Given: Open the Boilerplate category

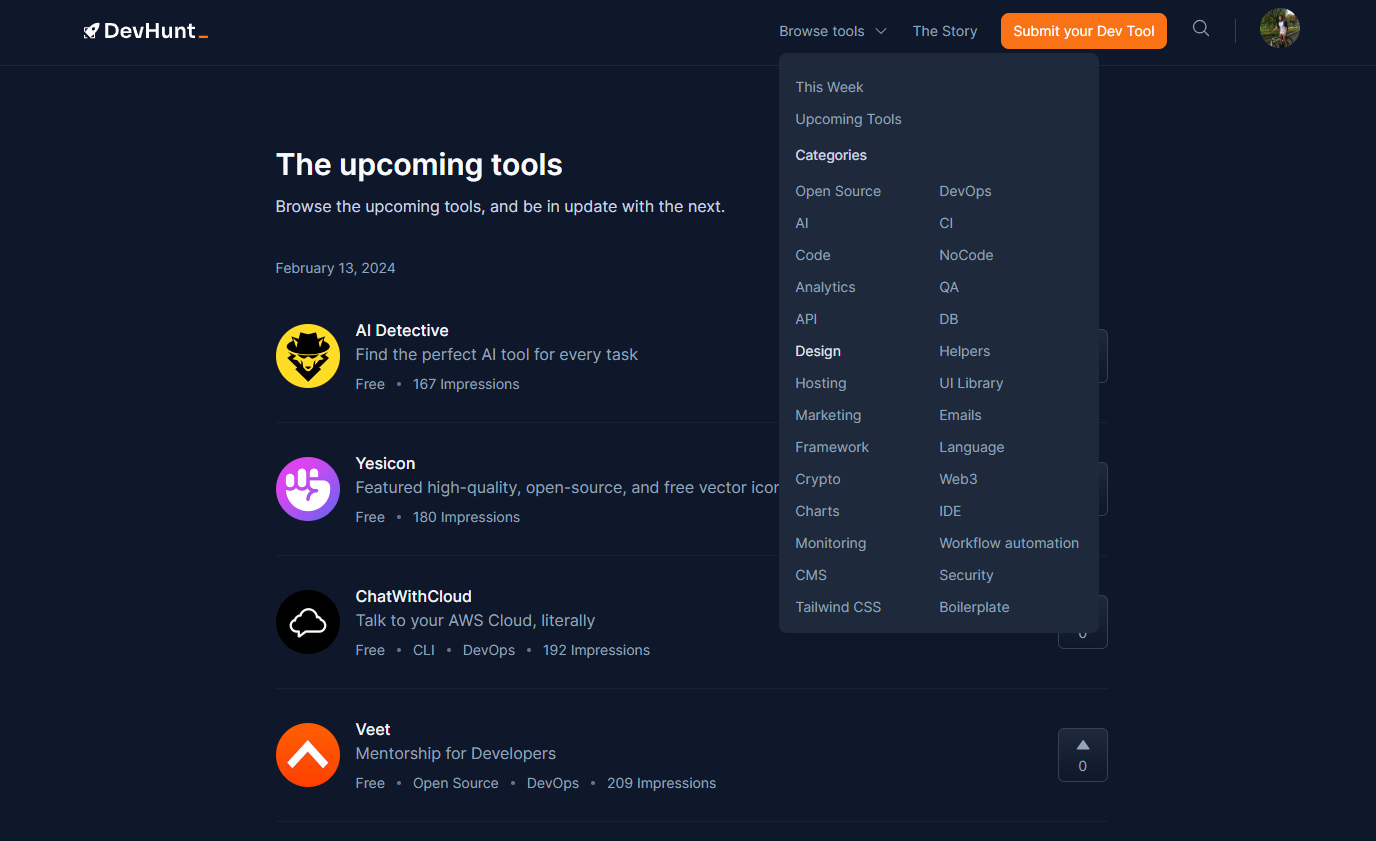Looking at the screenshot, I should click(x=974, y=607).
